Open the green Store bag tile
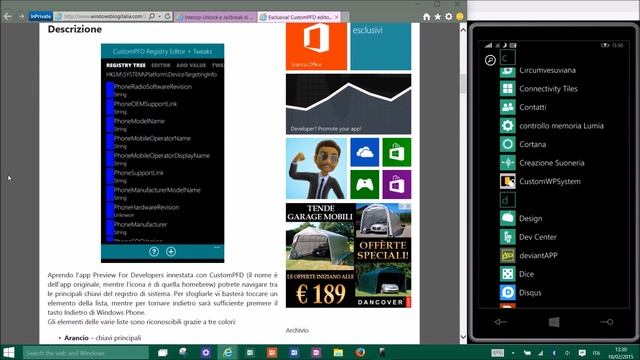This screenshot has width=640, height=360. tap(397, 152)
